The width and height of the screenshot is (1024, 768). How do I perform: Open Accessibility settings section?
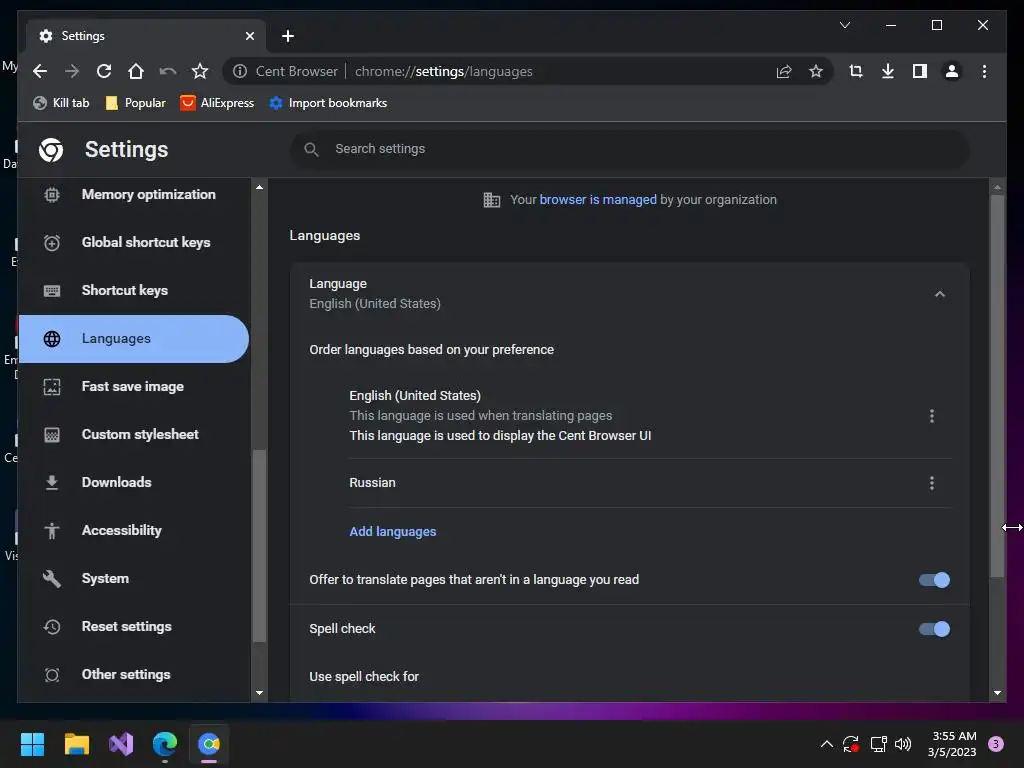pyautogui.click(x=134, y=530)
